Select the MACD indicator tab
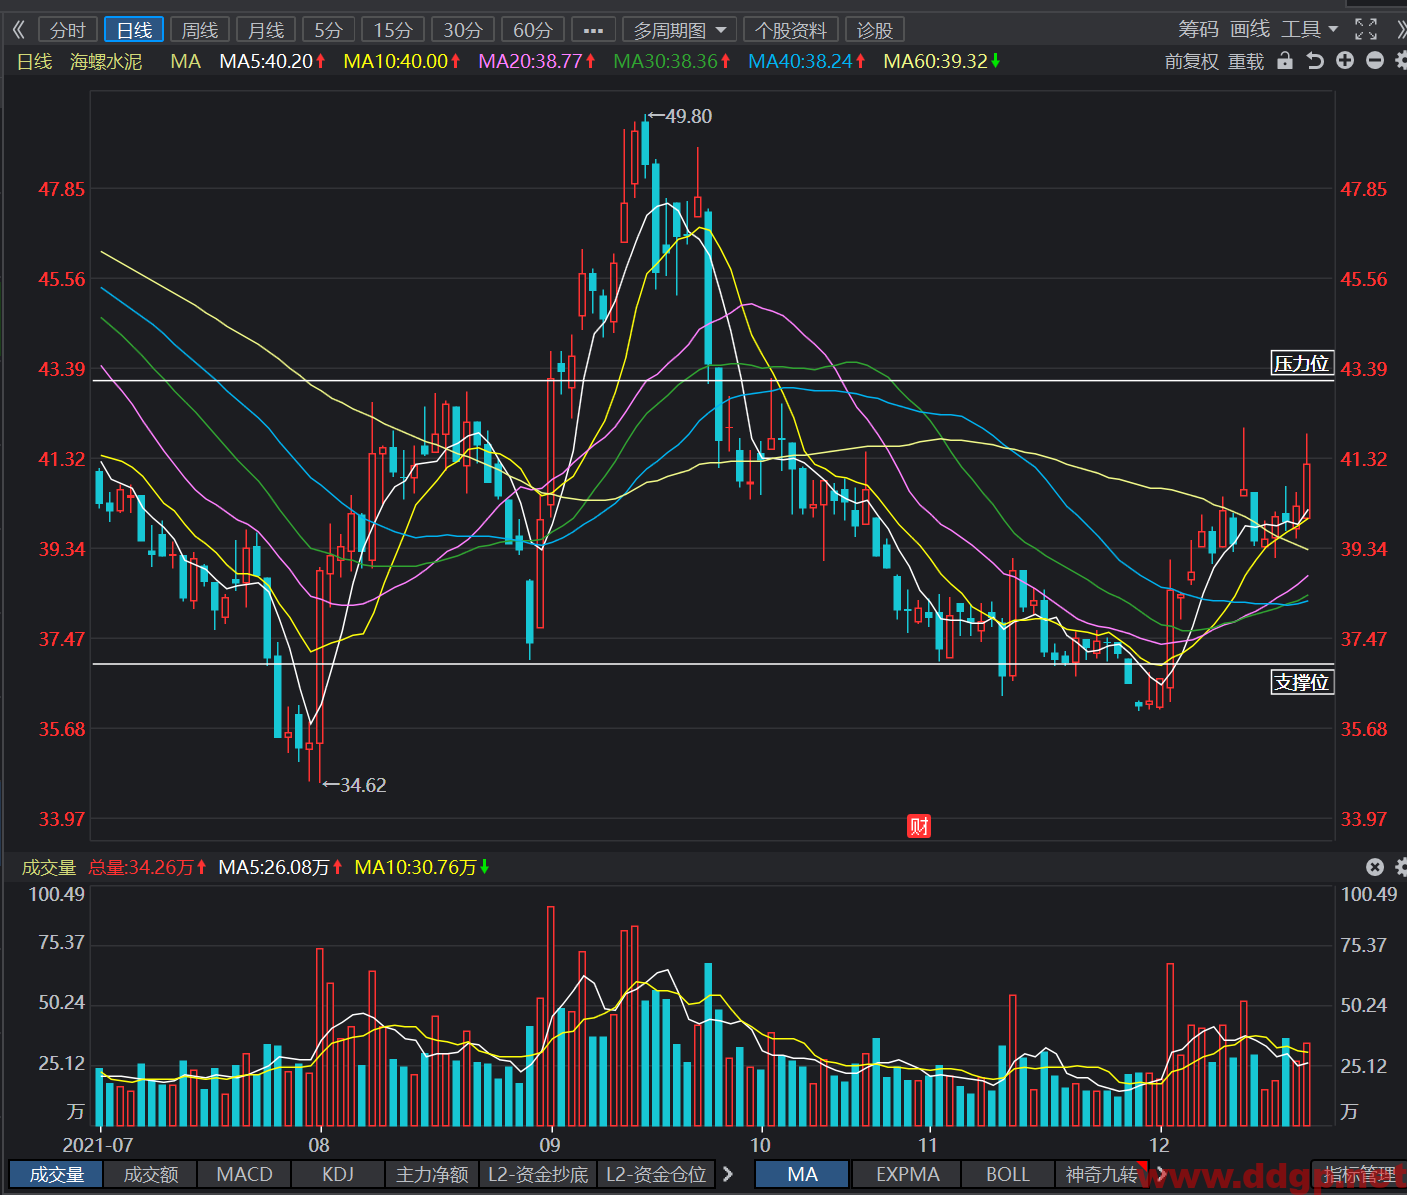This screenshot has height=1195, width=1407. point(244,1174)
